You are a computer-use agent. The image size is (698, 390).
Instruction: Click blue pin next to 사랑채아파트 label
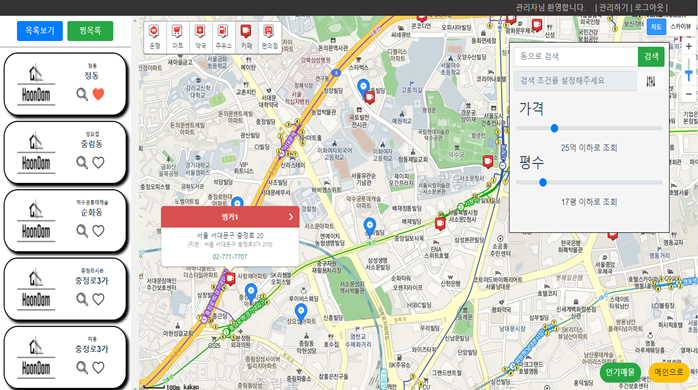pyautogui.click(x=251, y=293)
